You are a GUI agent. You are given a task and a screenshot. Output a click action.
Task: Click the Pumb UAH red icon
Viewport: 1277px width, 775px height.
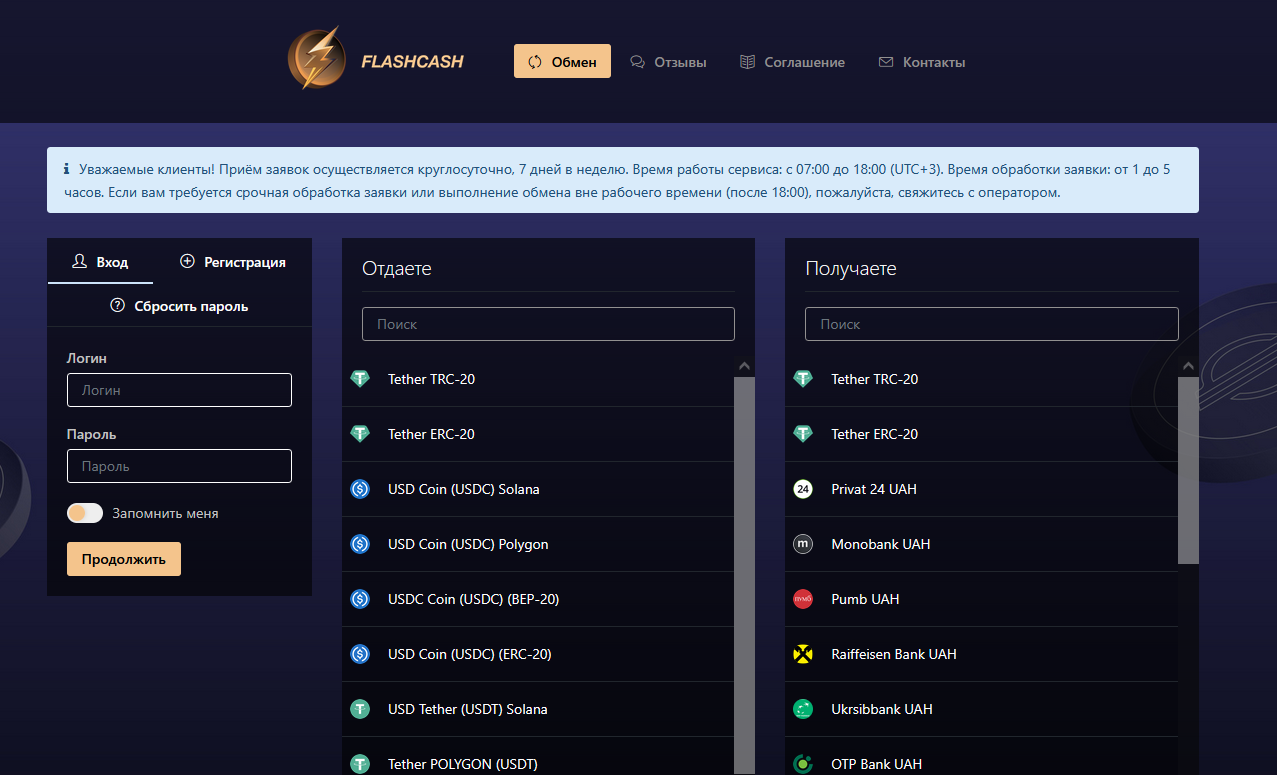(x=803, y=599)
